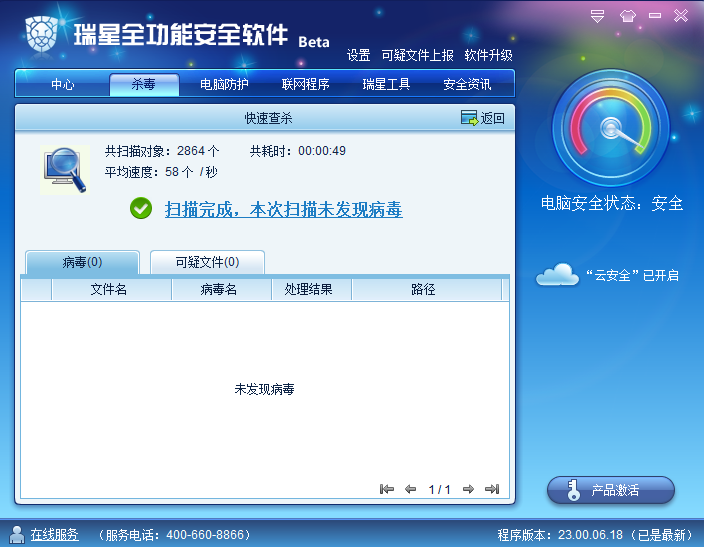
Task: Click the 产品激活 activation button
Action: point(611,490)
